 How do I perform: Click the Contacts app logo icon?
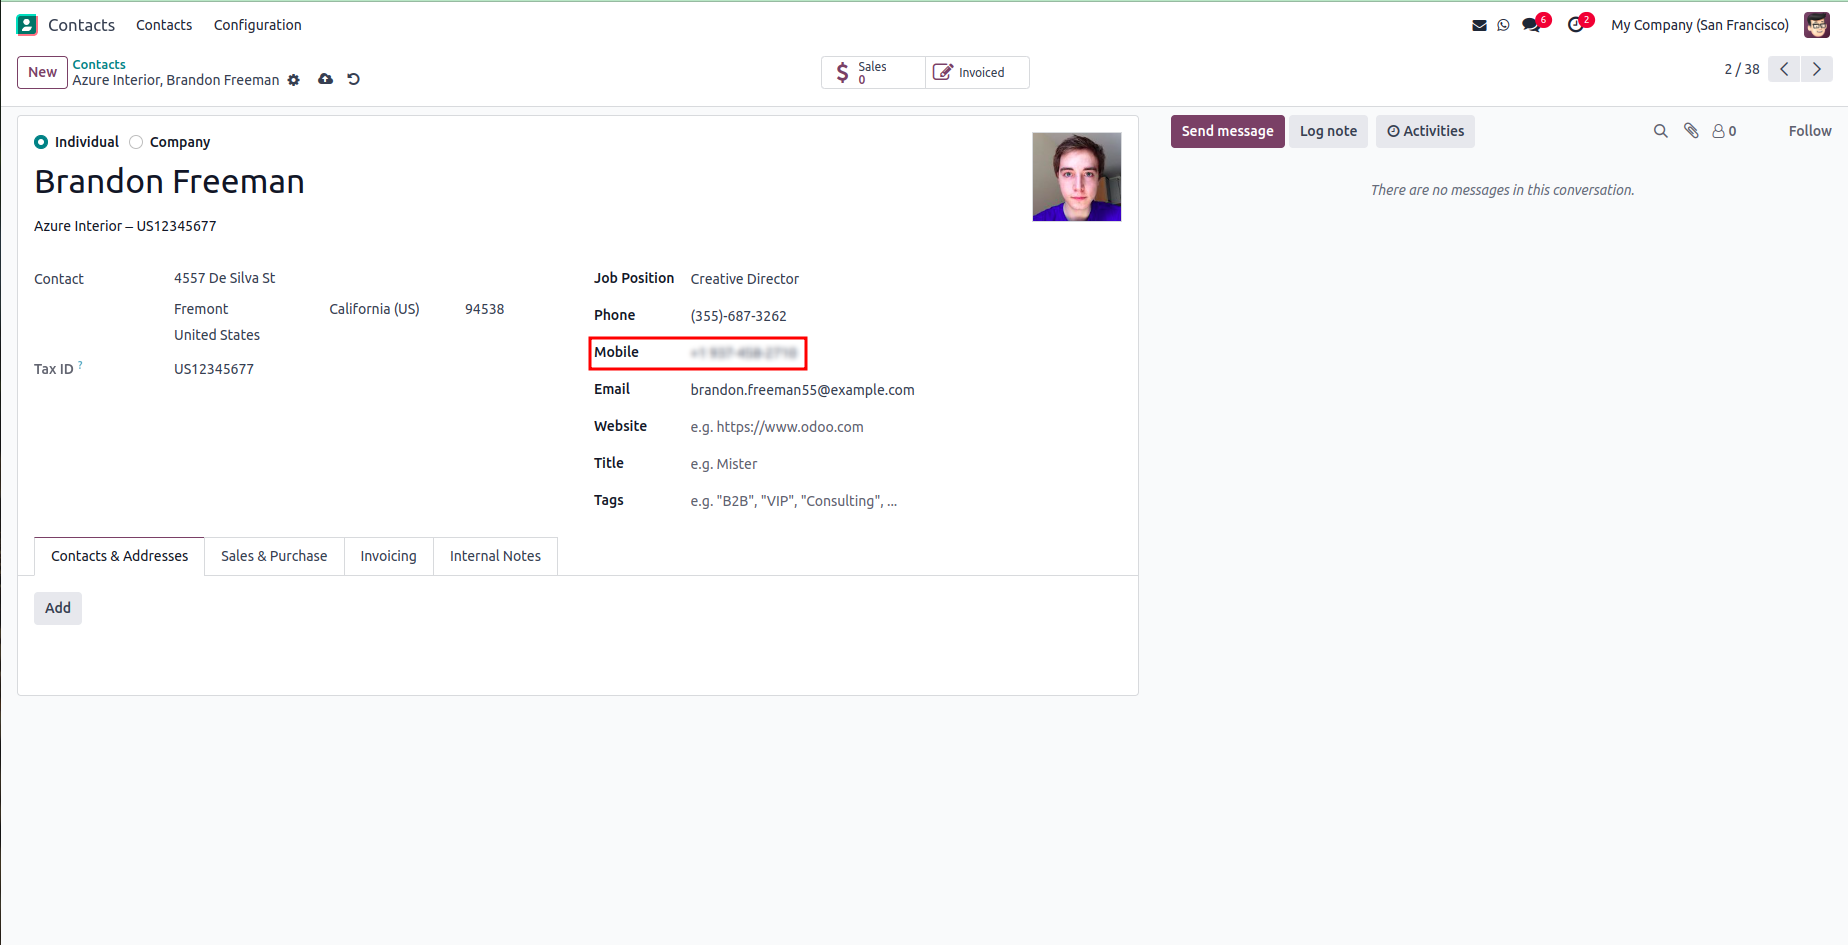[27, 25]
